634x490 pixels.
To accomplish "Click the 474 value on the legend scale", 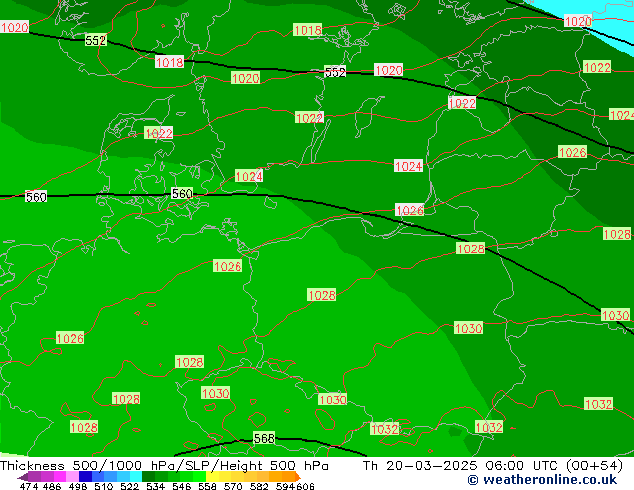I will click(x=29, y=486).
